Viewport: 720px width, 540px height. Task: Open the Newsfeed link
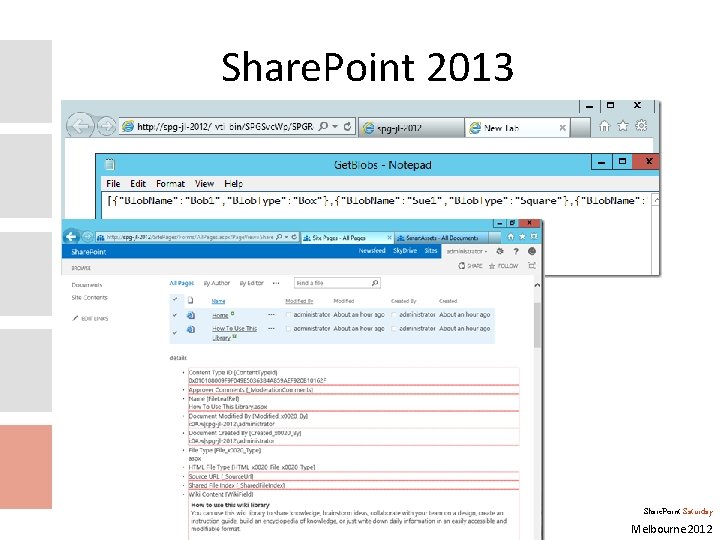(x=372, y=251)
